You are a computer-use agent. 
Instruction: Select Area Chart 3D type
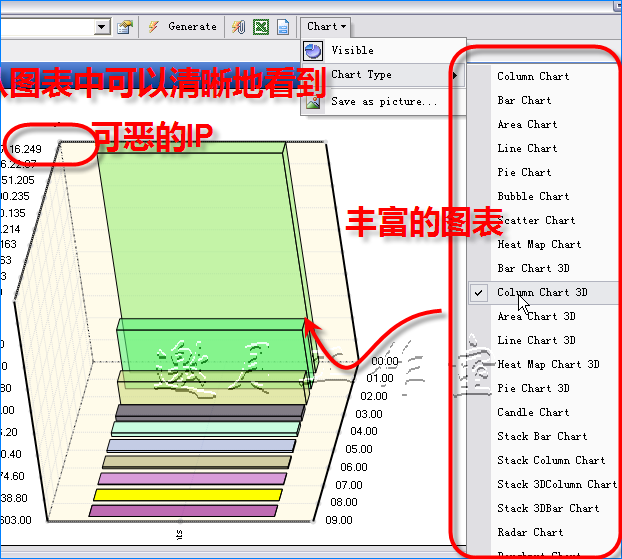click(536, 316)
